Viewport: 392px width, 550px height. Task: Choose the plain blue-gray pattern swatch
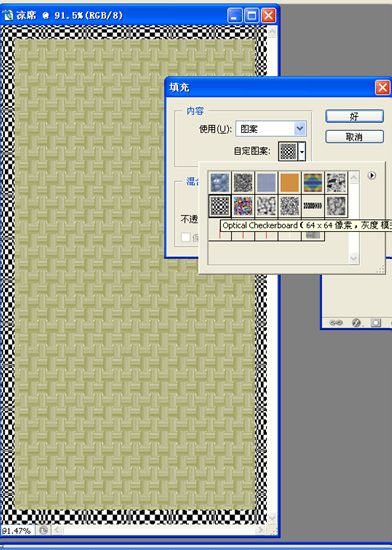pos(266,182)
